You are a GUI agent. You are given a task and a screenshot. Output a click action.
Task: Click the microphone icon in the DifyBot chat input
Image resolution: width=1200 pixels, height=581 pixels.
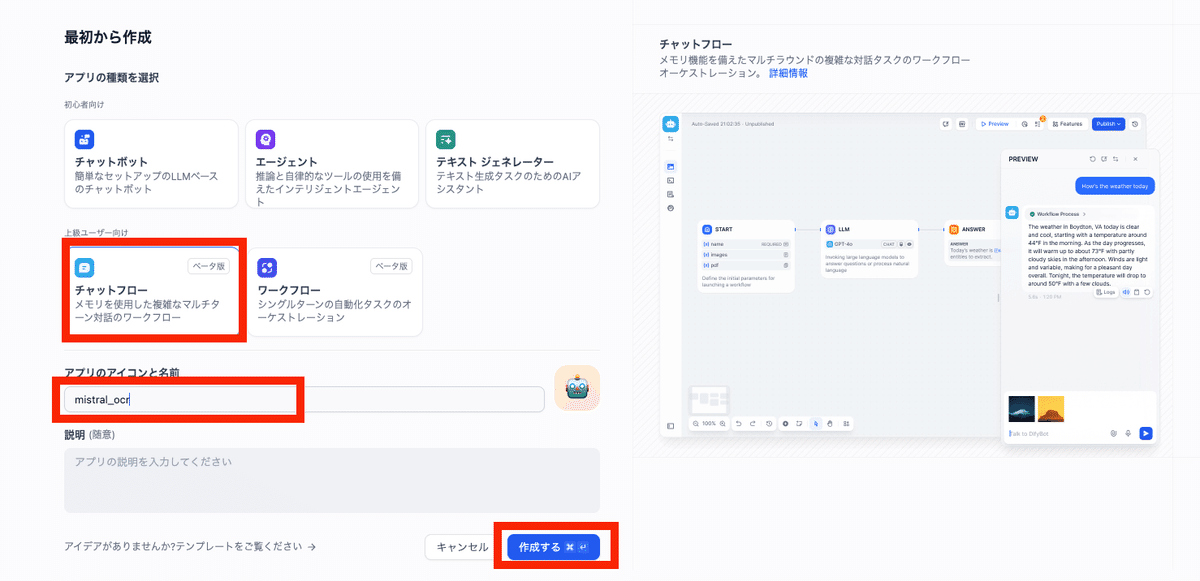point(1128,433)
